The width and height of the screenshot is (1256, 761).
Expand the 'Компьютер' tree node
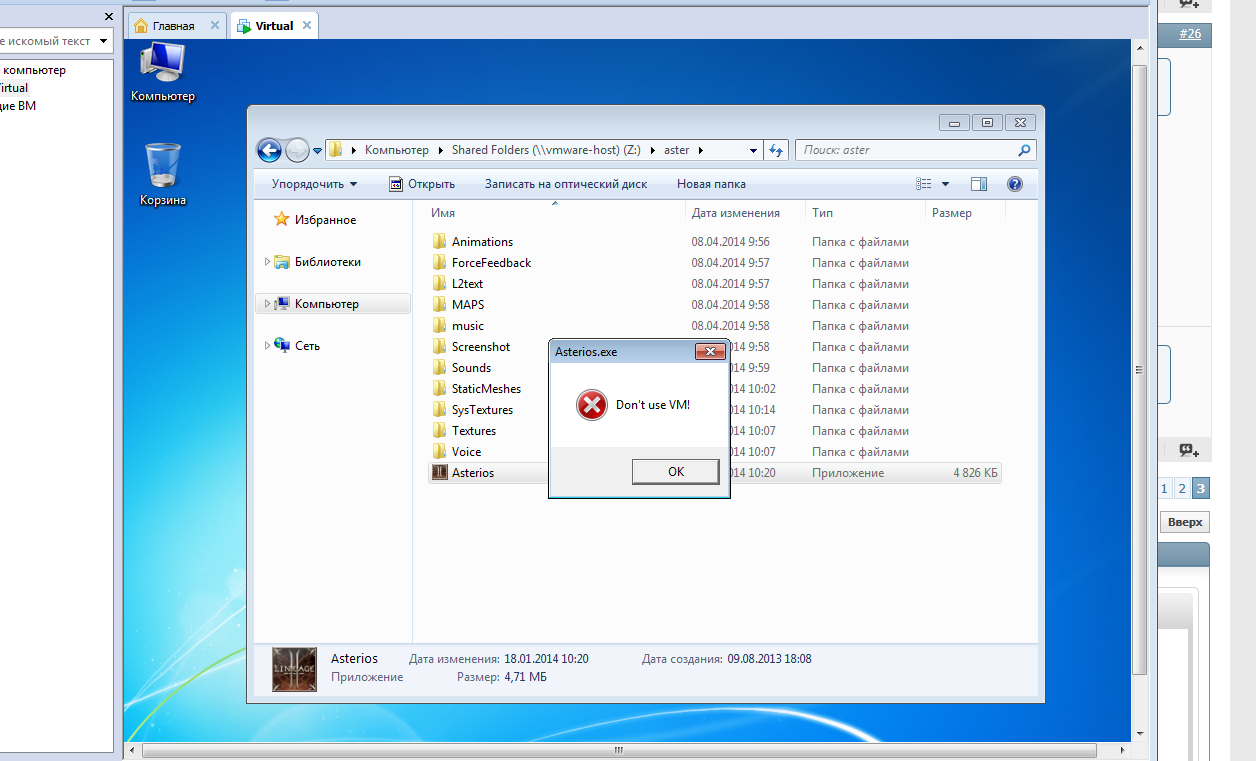tap(267, 304)
